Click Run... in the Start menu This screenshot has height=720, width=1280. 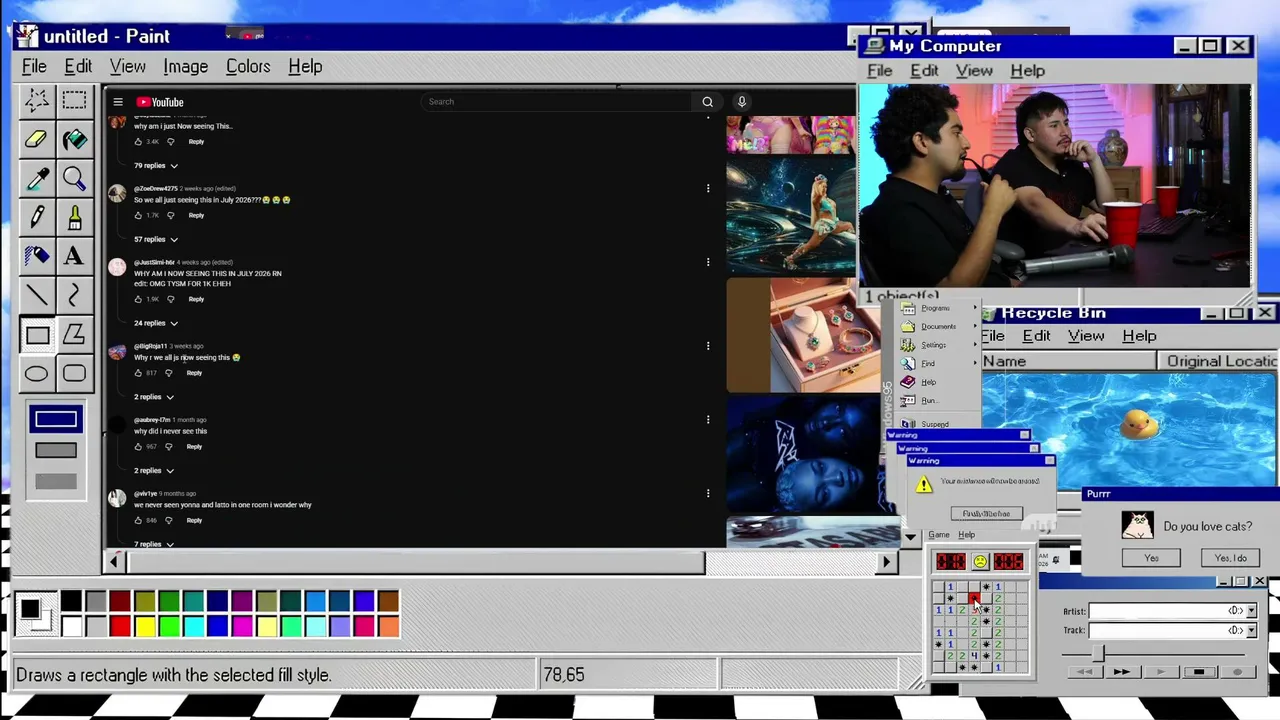pos(929,401)
